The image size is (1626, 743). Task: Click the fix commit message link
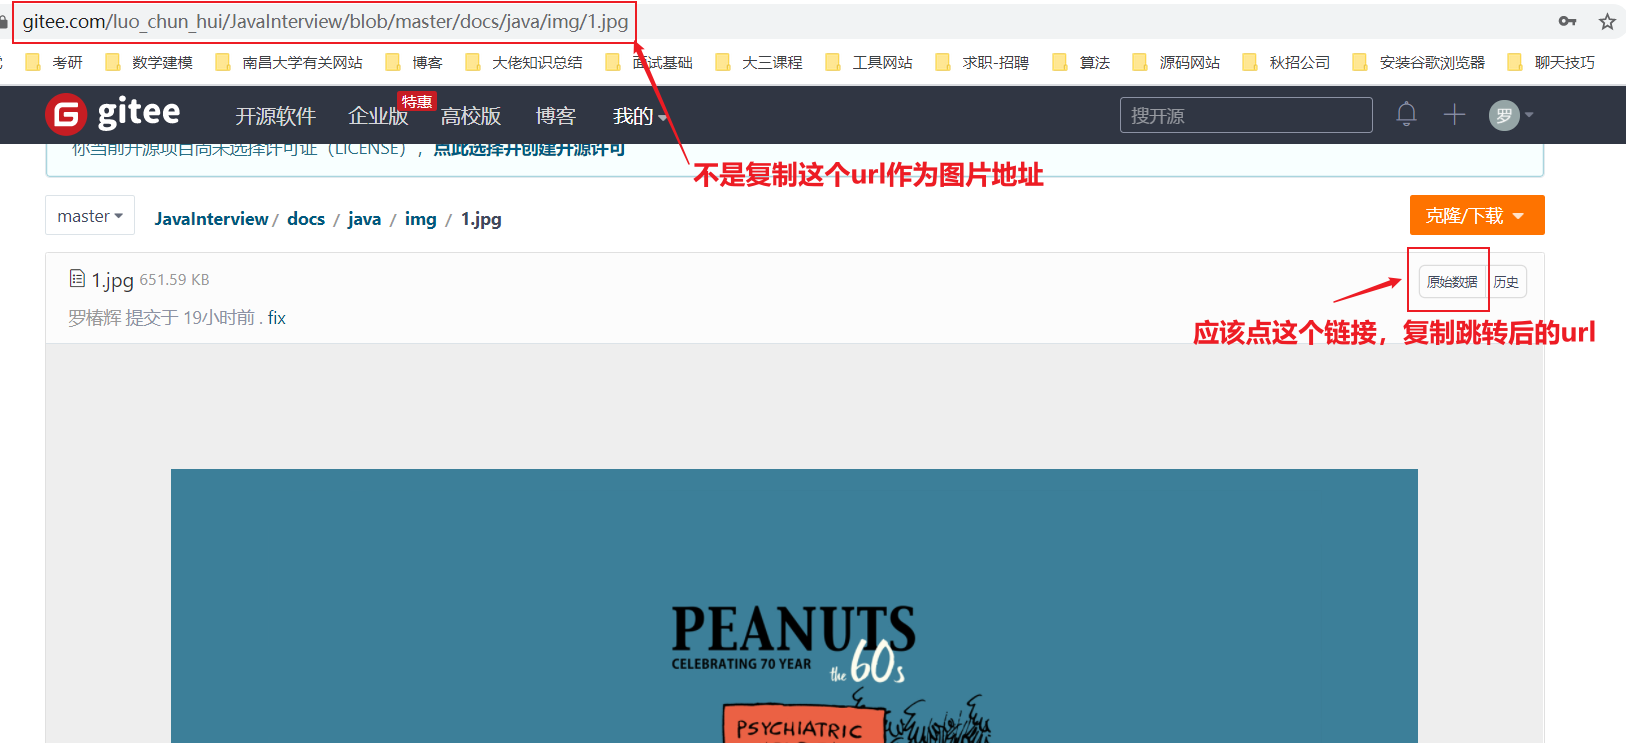coord(277,318)
